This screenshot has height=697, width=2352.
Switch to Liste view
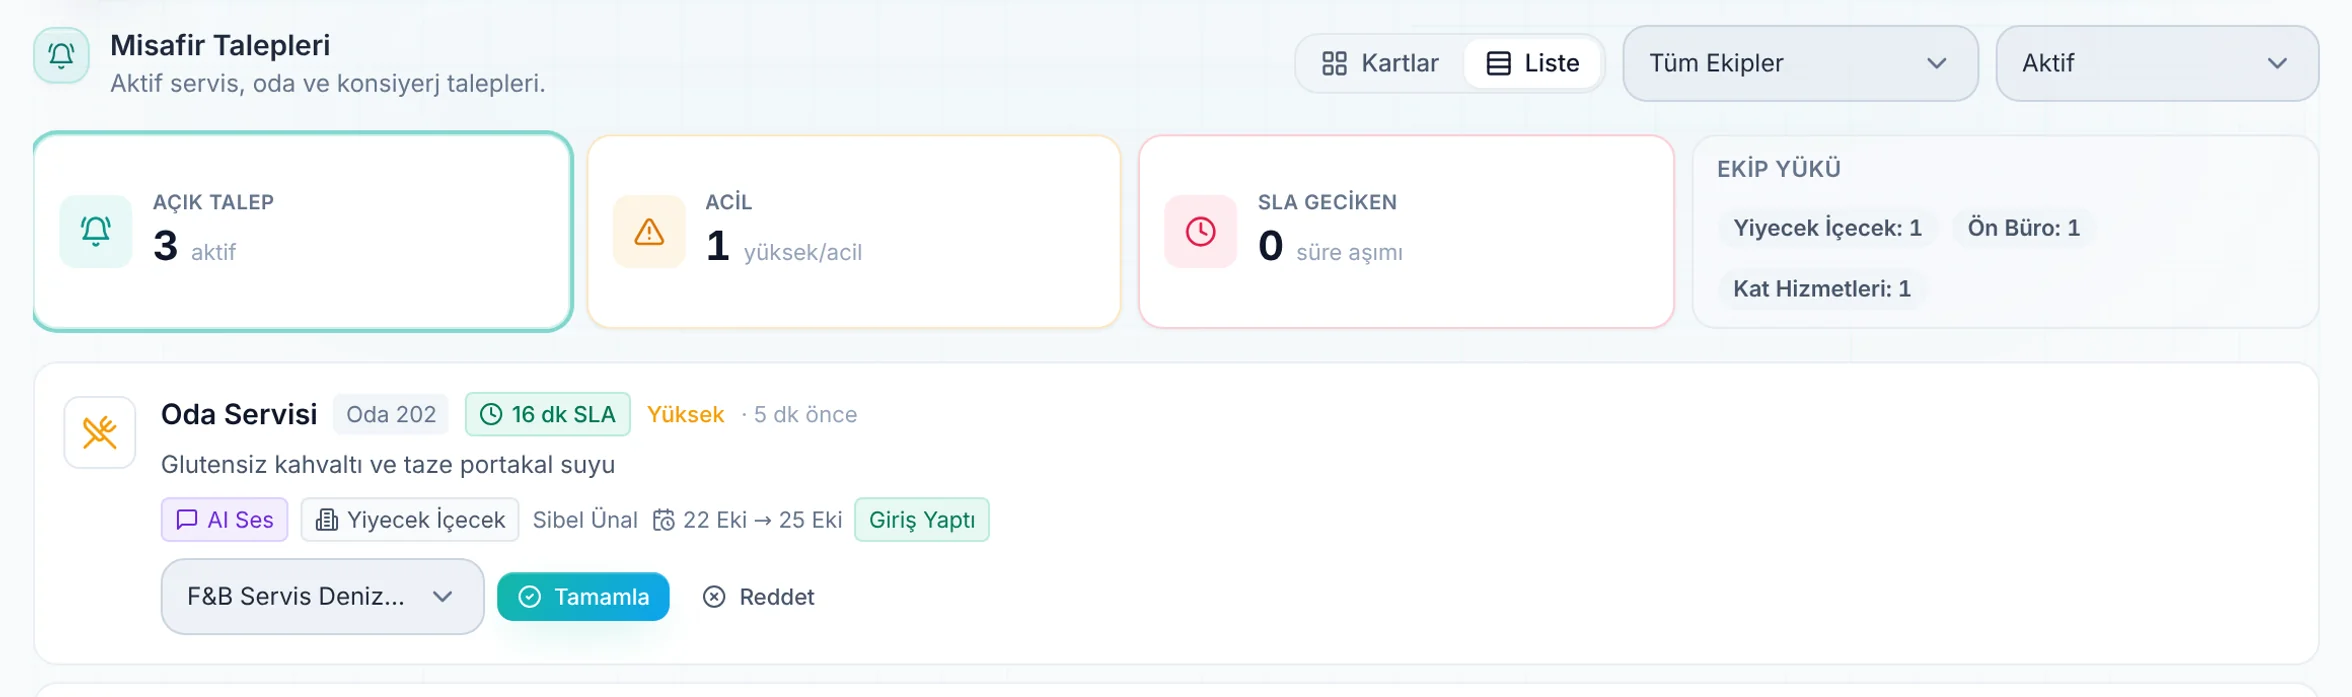pos(1532,63)
